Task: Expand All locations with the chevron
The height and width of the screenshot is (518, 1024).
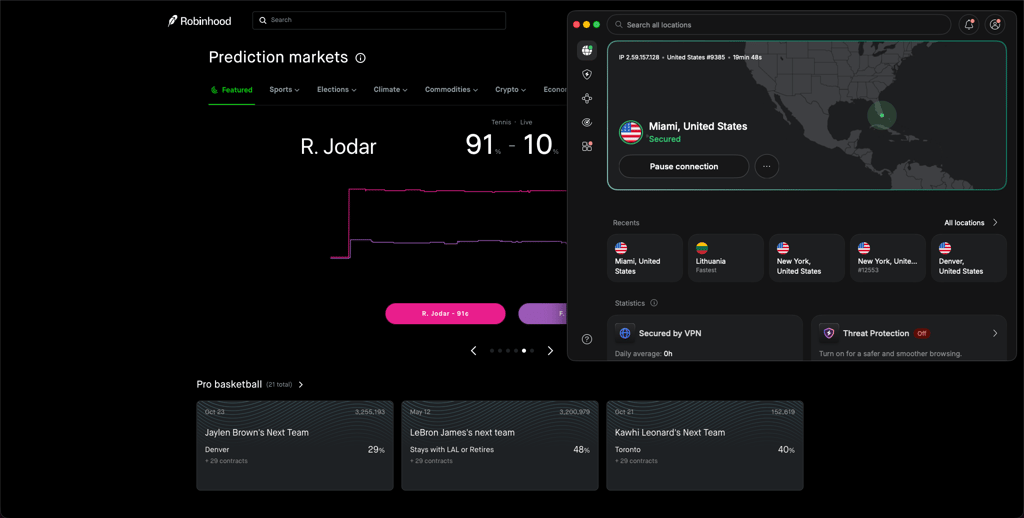Action: pyautogui.click(x=995, y=223)
